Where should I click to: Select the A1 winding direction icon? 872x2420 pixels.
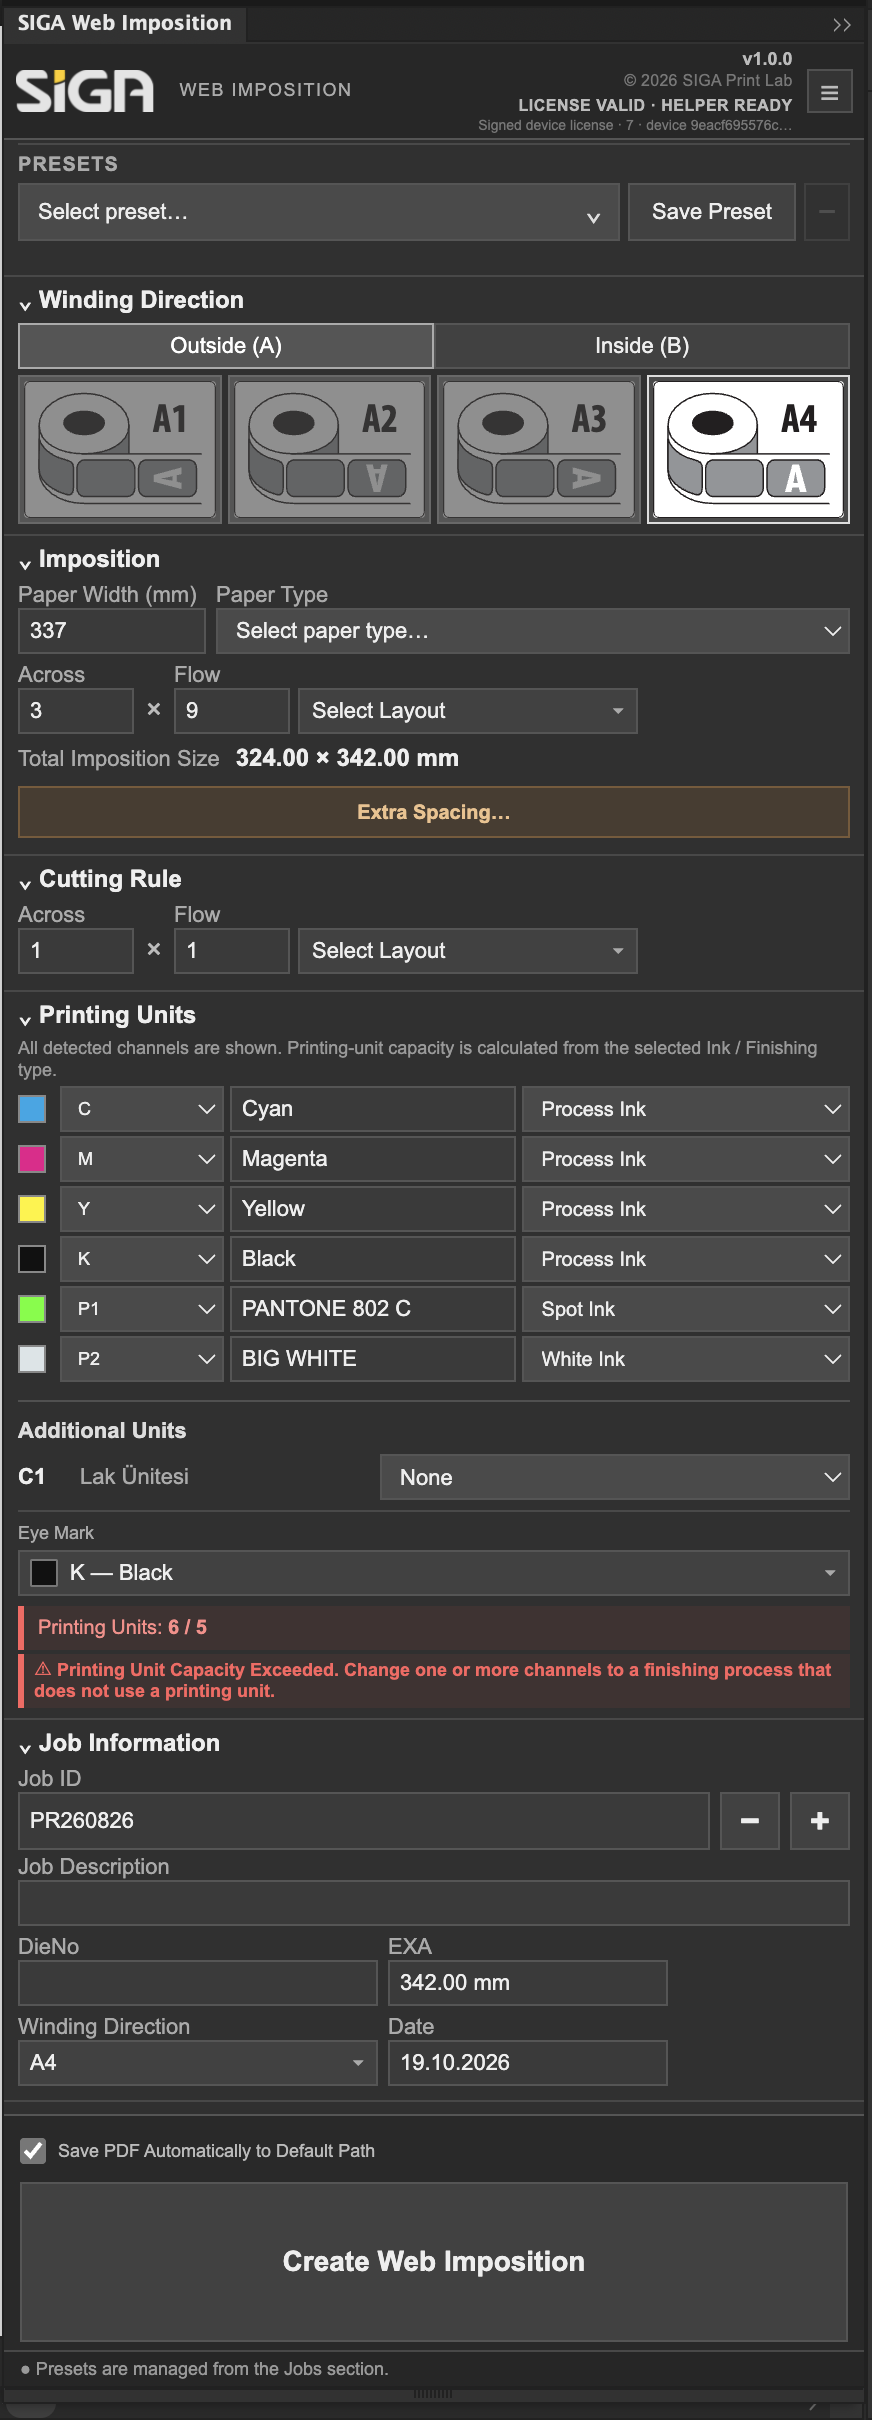[x=120, y=449]
